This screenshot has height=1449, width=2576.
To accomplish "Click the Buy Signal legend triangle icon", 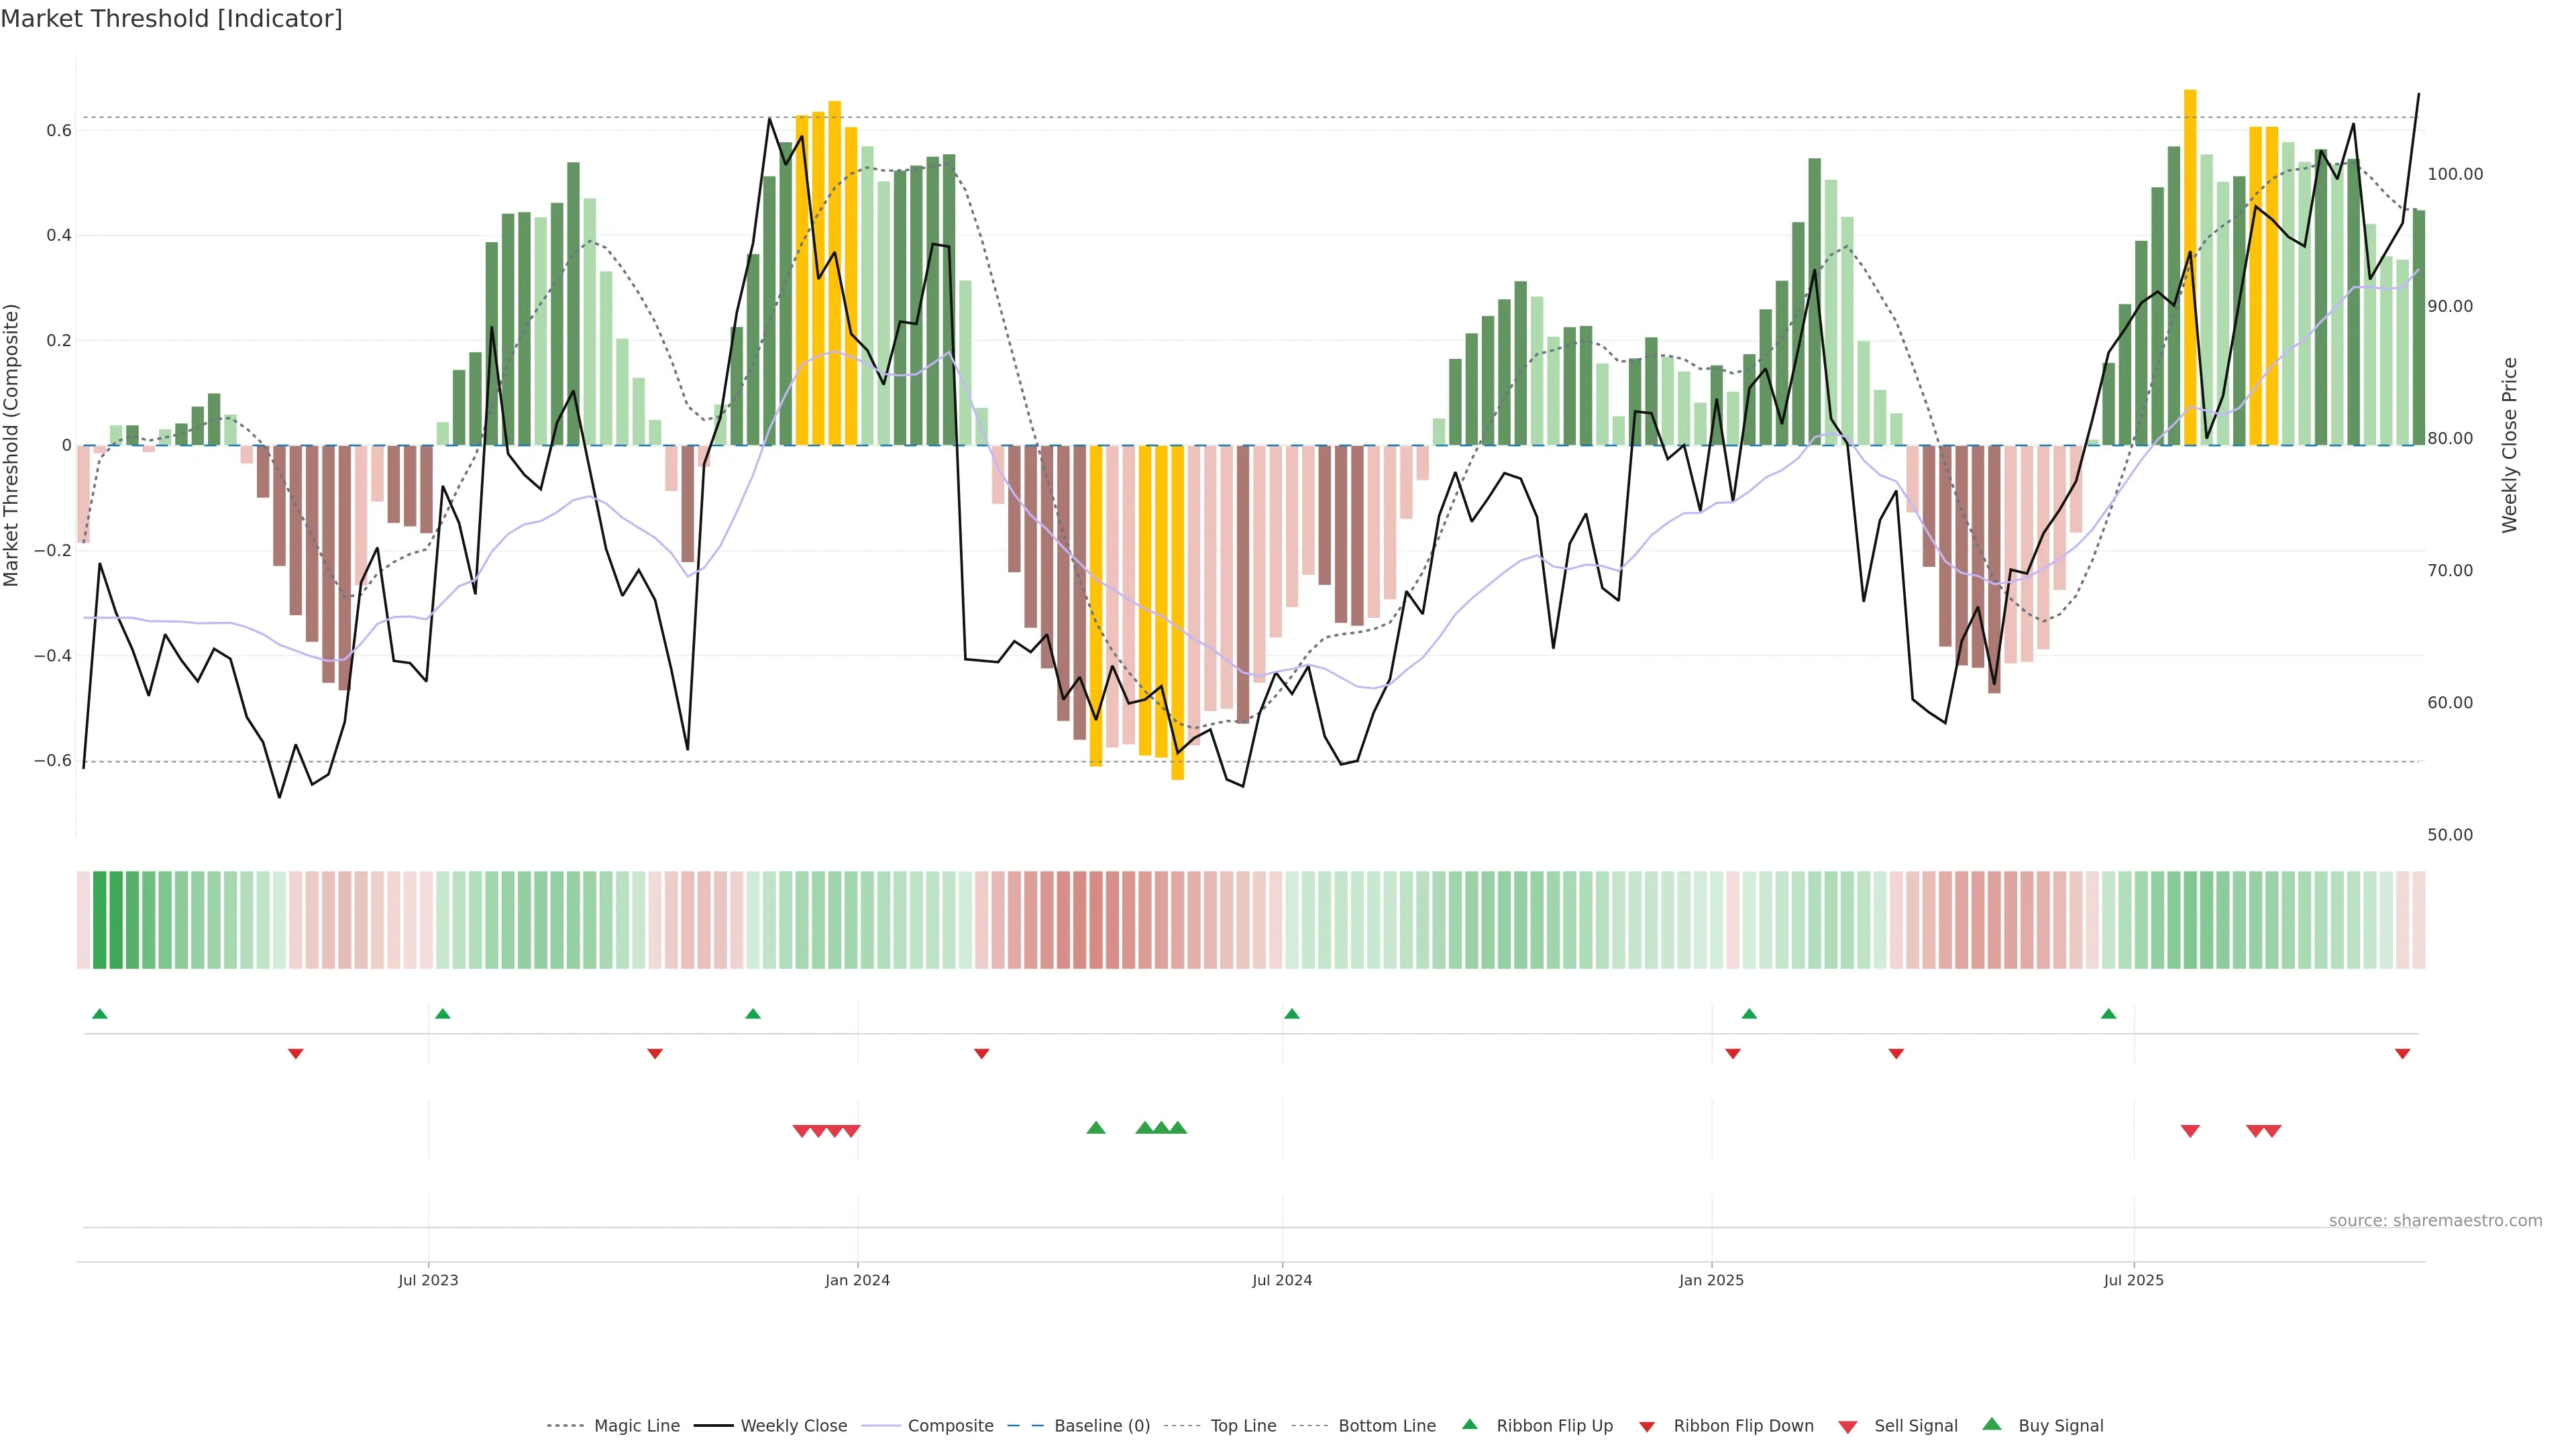I will pos(1992,1424).
